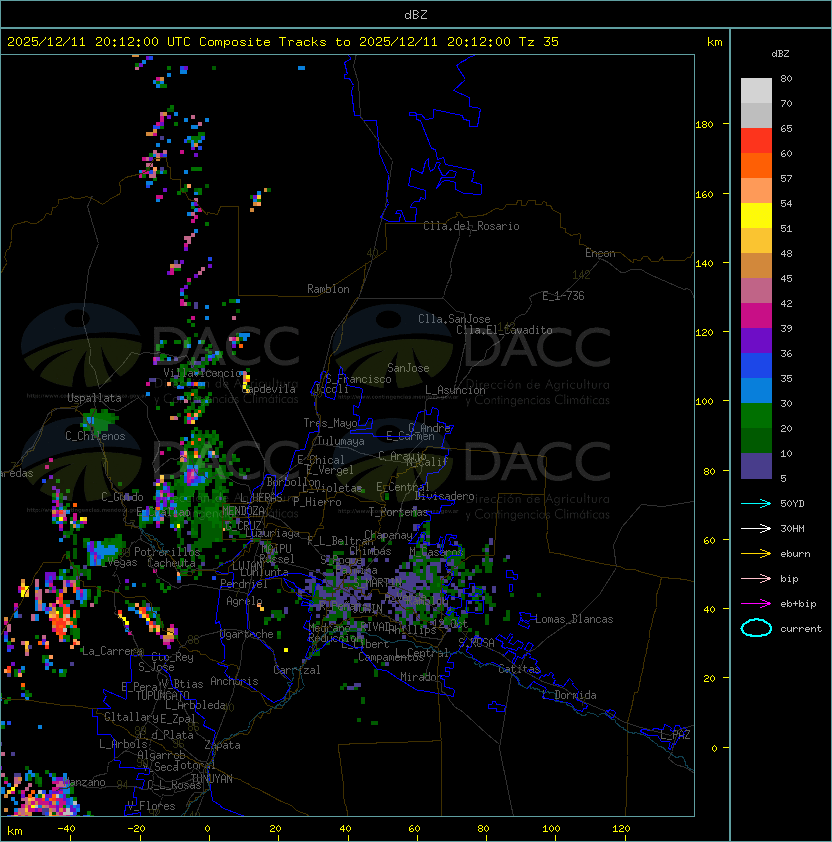Click the 'Catitas' place label
Screen dimensions: 832x842
pos(519,669)
